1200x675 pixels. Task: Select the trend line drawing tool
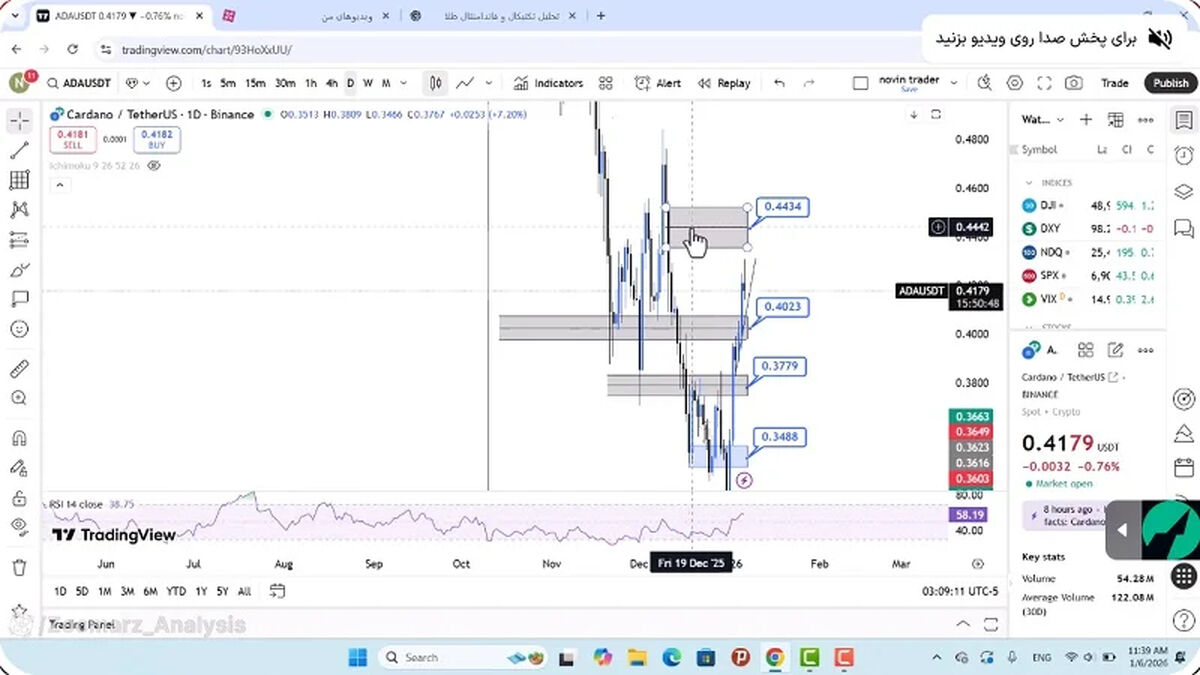(18, 151)
